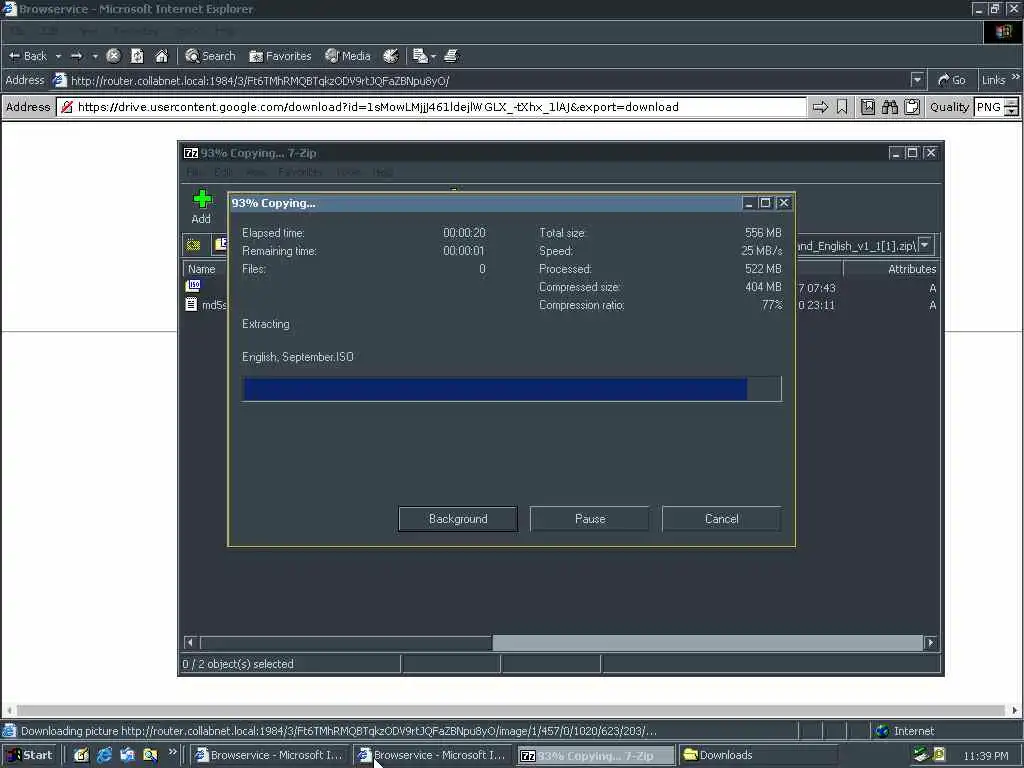Click the Quality PNG selector field
The width and height of the screenshot is (1024, 768).
(x=989, y=107)
